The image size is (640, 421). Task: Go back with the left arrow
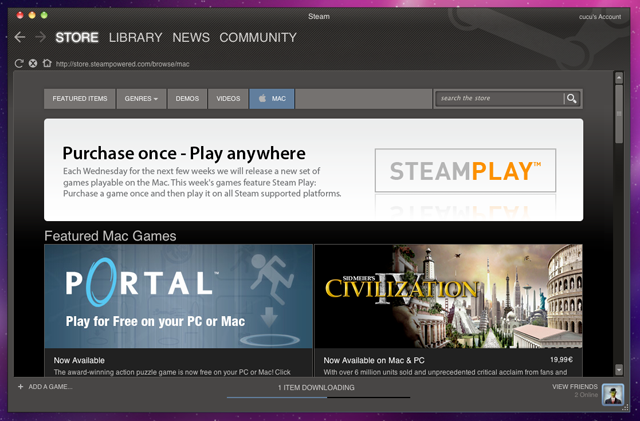coord(20,38)
